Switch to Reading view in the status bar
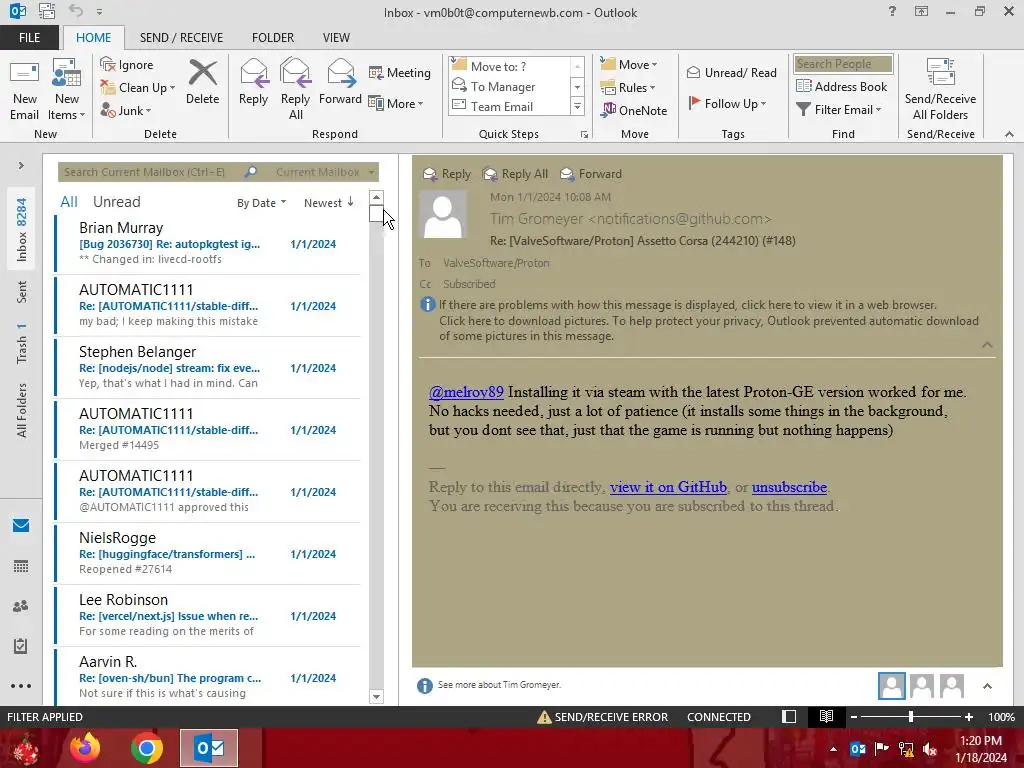Viewport: 1024px width, 768px height. (826, 716)
